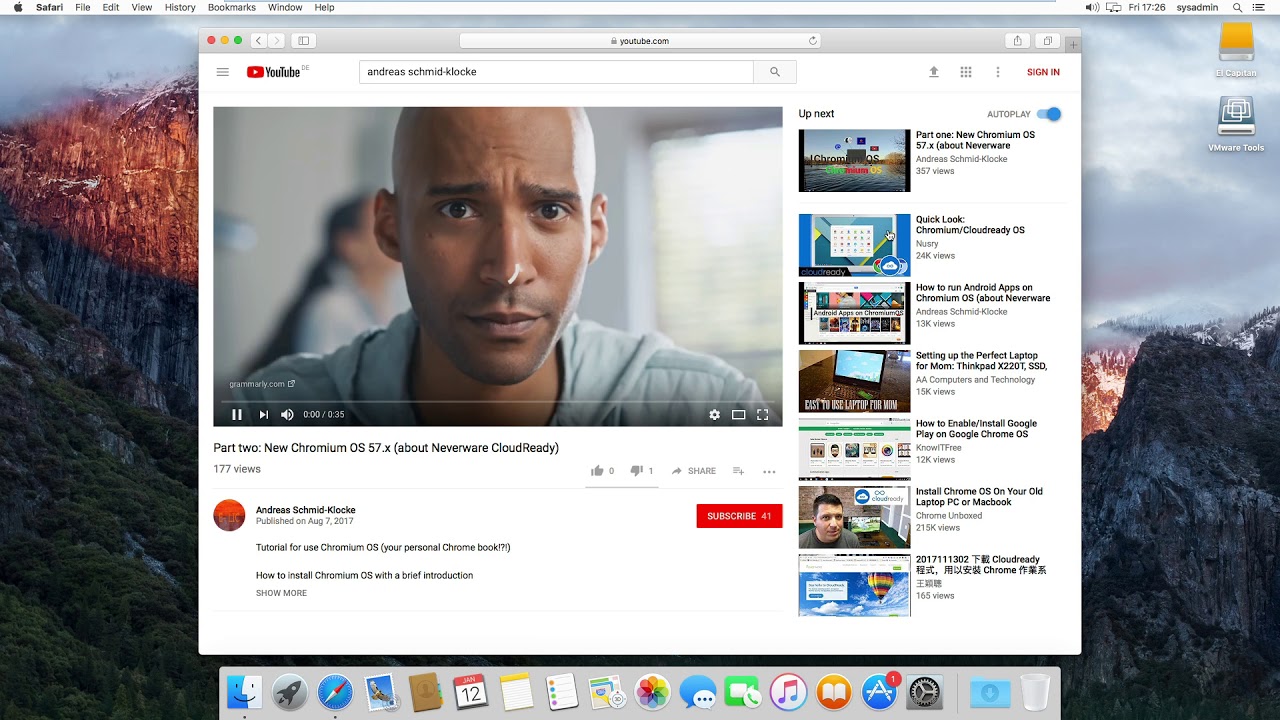Open the Apple menu
The image size is (1280, 720).
(17, 7)
